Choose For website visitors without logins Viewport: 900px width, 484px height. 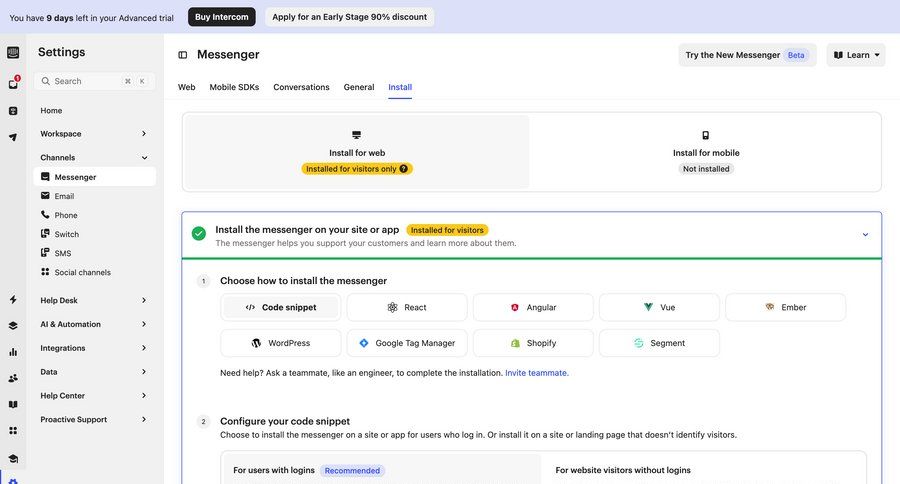[x=703, y=470]
